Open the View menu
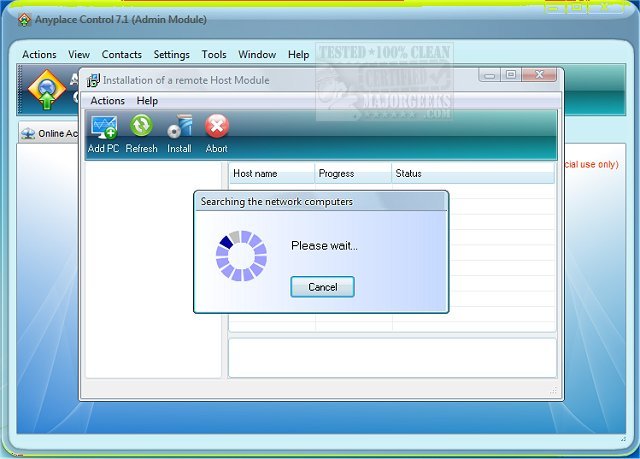The height and width of the screenshot is (459, 640). click(x=79, y=54)
